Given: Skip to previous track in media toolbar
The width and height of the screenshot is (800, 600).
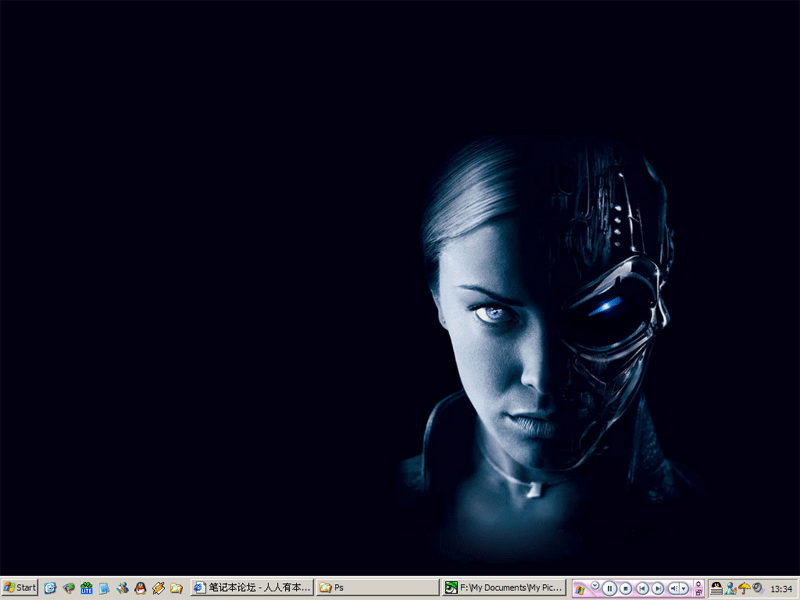Looking at the screenshot, I should coord(642,588).
